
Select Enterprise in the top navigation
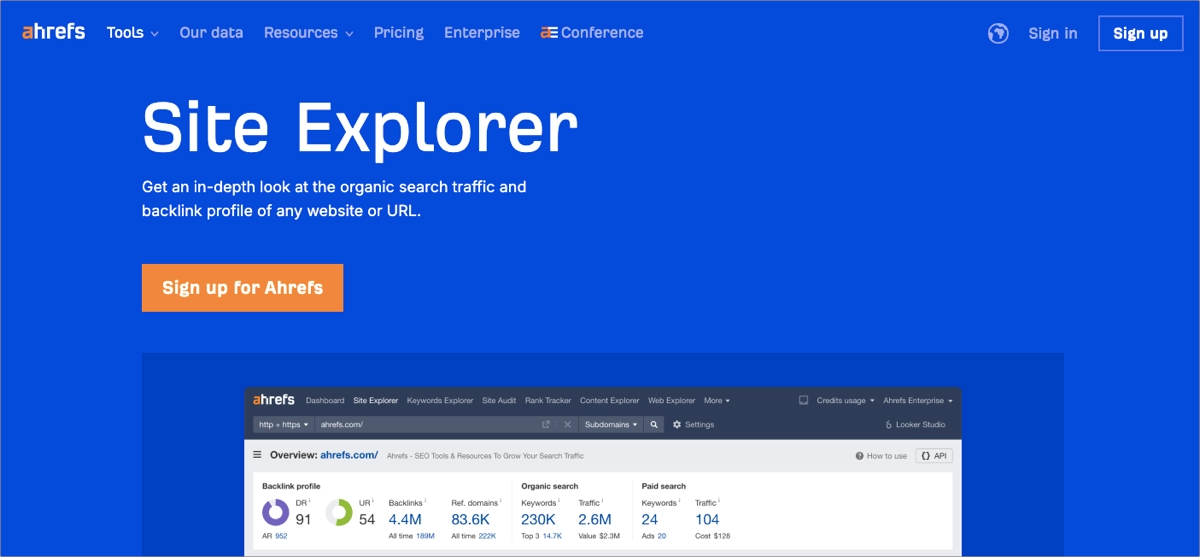(482, 33)
